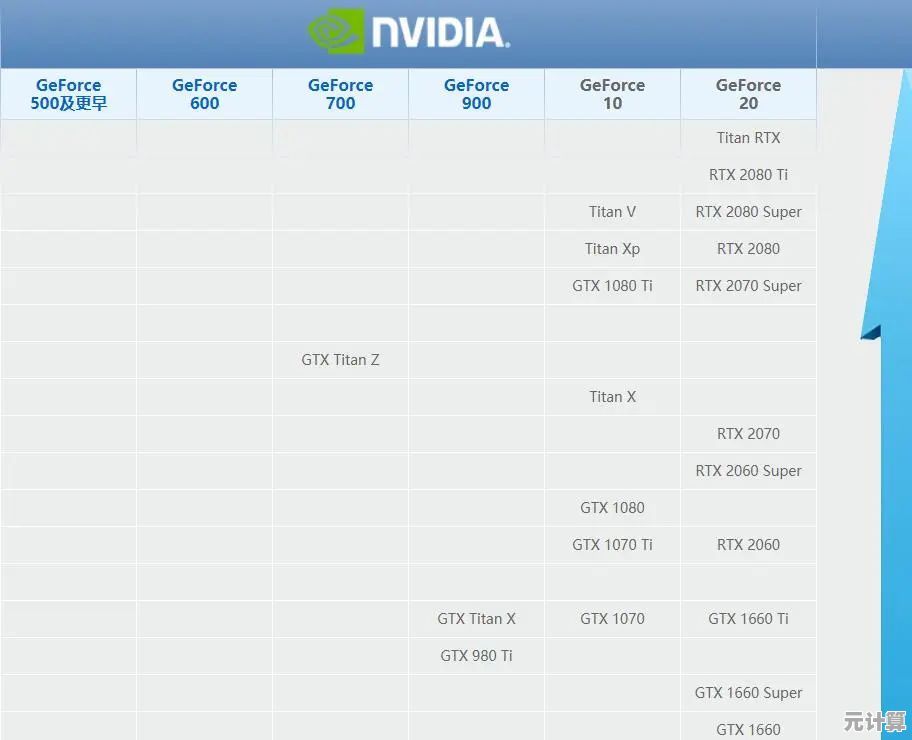Screen dimensions: 912x740
Task: Click the GeForce 20 column header
Action: click(x=748, y=94)
